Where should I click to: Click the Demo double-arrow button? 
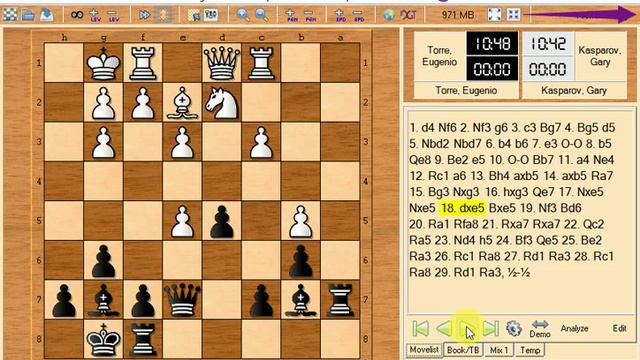pos(540,329)
